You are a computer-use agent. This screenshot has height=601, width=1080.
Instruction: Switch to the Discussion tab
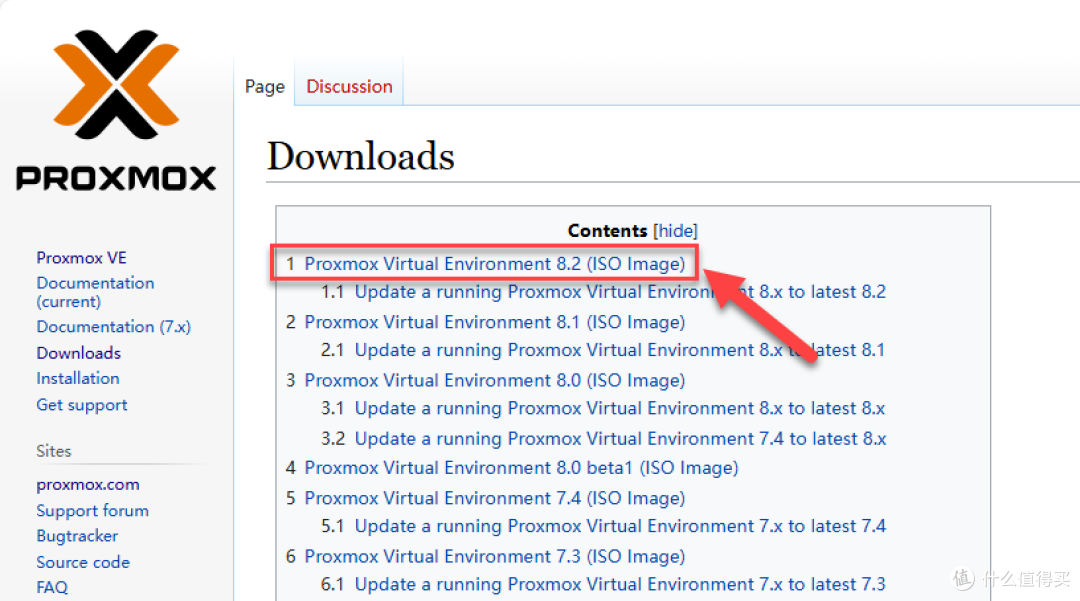coord(349,86)
